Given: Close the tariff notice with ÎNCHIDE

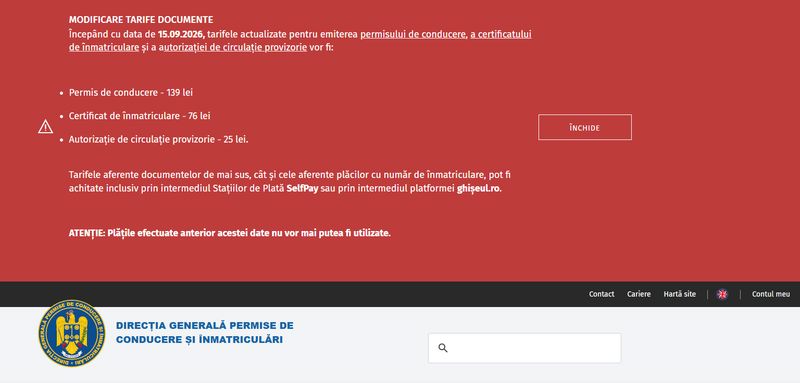Looking at the screenshot, I should (x=585, y=127).
